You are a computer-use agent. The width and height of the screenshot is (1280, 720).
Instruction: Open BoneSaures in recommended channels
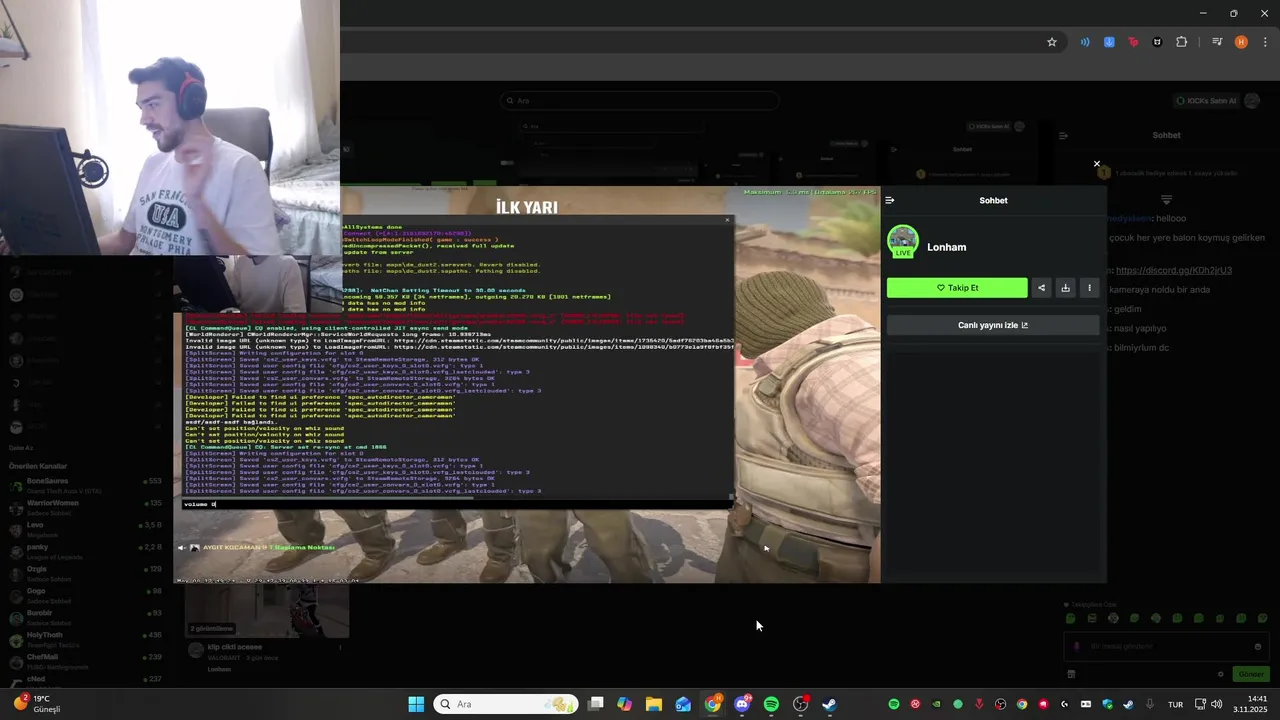[x=86, y=485]
